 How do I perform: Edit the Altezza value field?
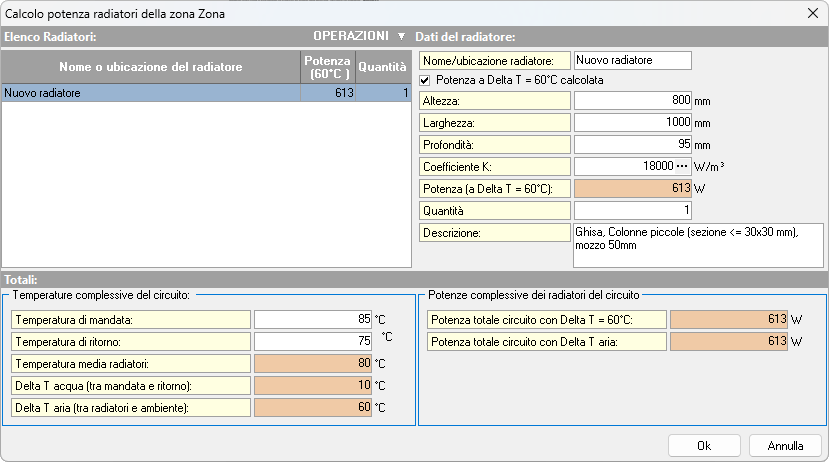(633, 101)
